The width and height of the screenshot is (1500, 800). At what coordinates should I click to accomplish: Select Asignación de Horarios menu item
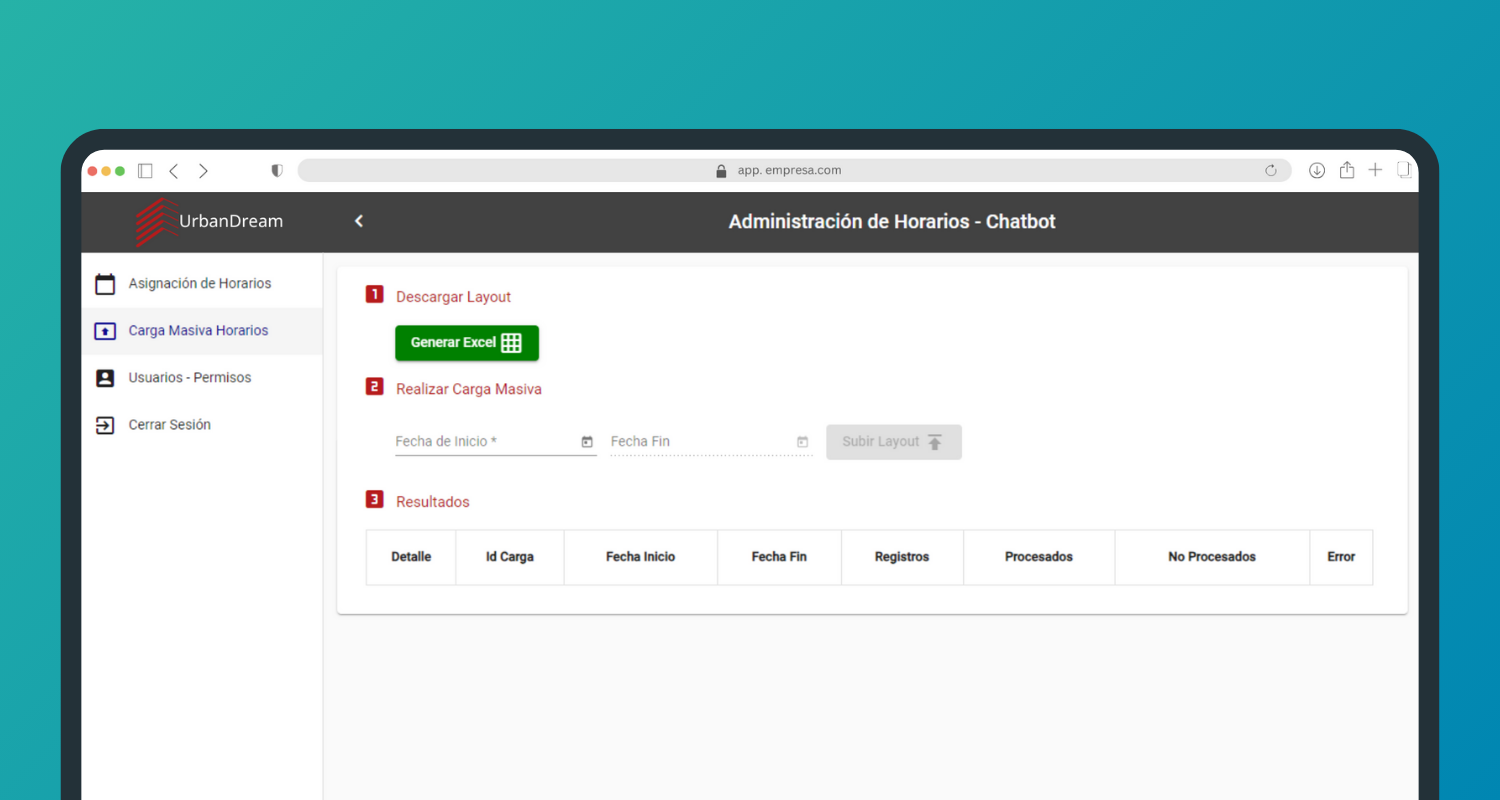pyautogui.click(x=200, y=284)
